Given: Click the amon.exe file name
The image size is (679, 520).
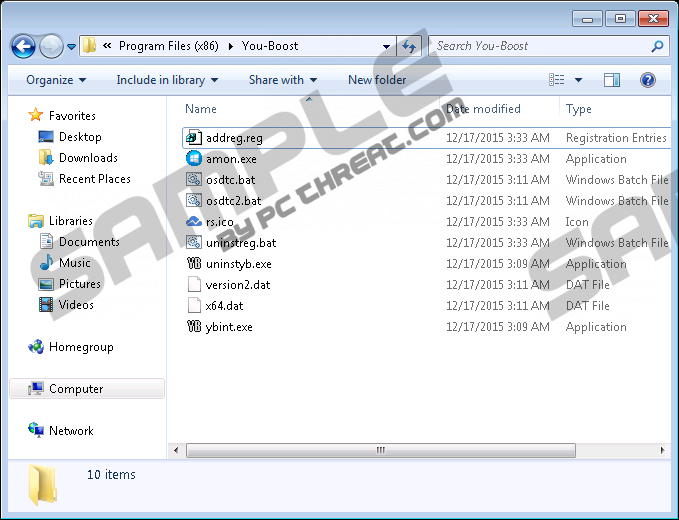Looking at the screenshot, I should 231,159.
